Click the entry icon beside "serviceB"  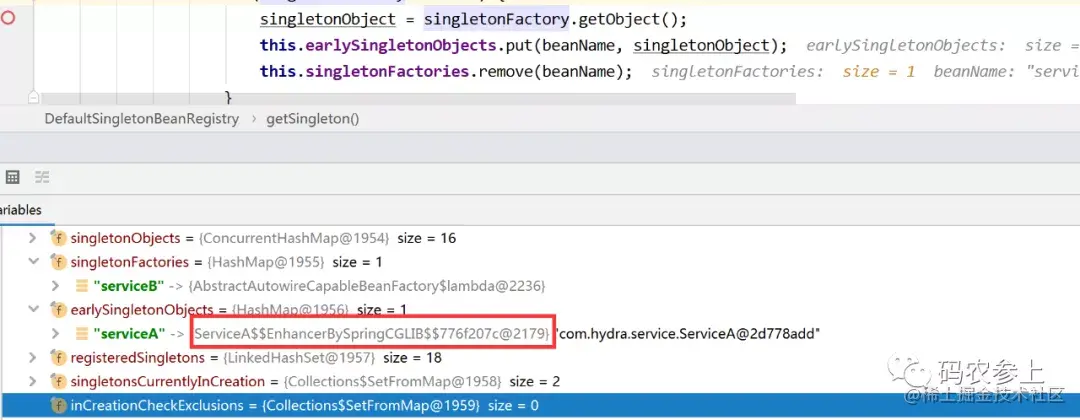pos(81,285)
